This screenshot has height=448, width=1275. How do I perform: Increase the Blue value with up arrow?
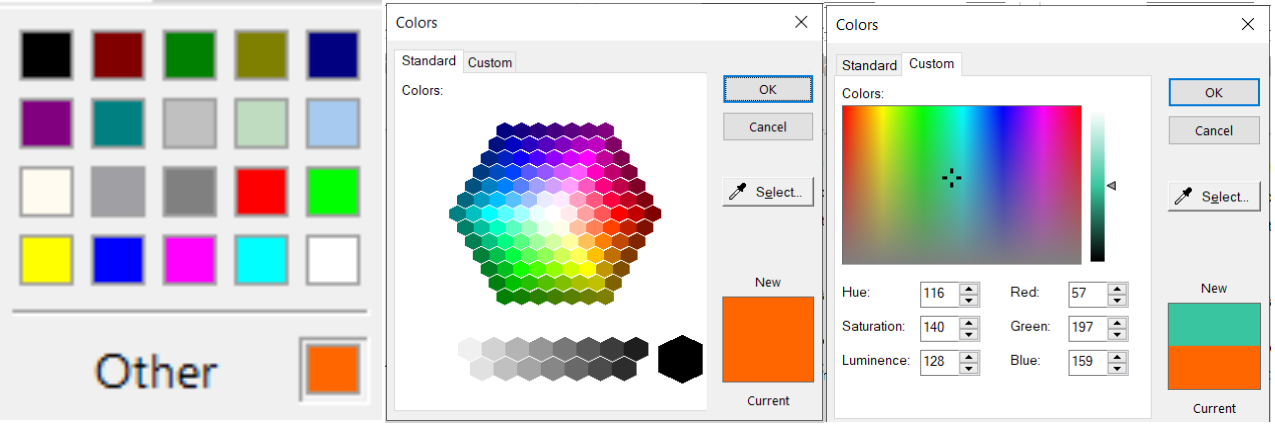[x=1118, y=356]
